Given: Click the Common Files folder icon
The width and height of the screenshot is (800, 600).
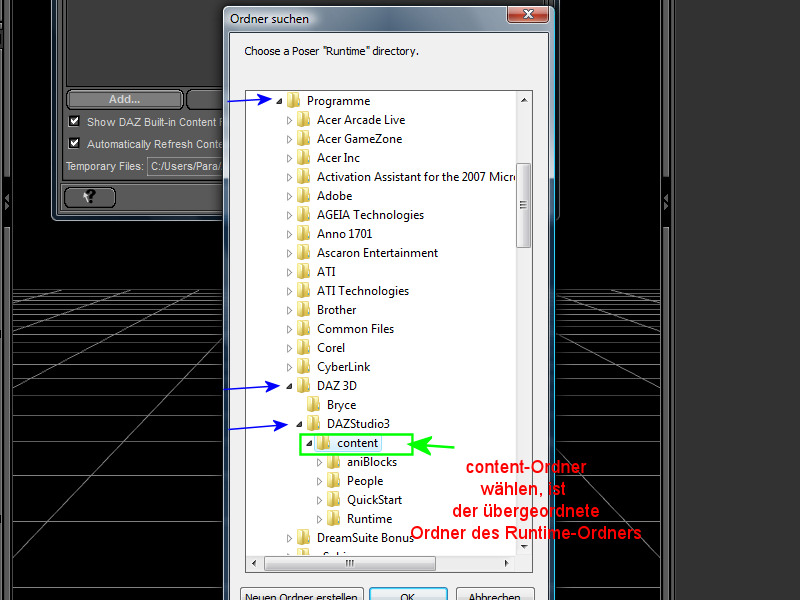Looking at the screenshot, I should coord(304,329).
